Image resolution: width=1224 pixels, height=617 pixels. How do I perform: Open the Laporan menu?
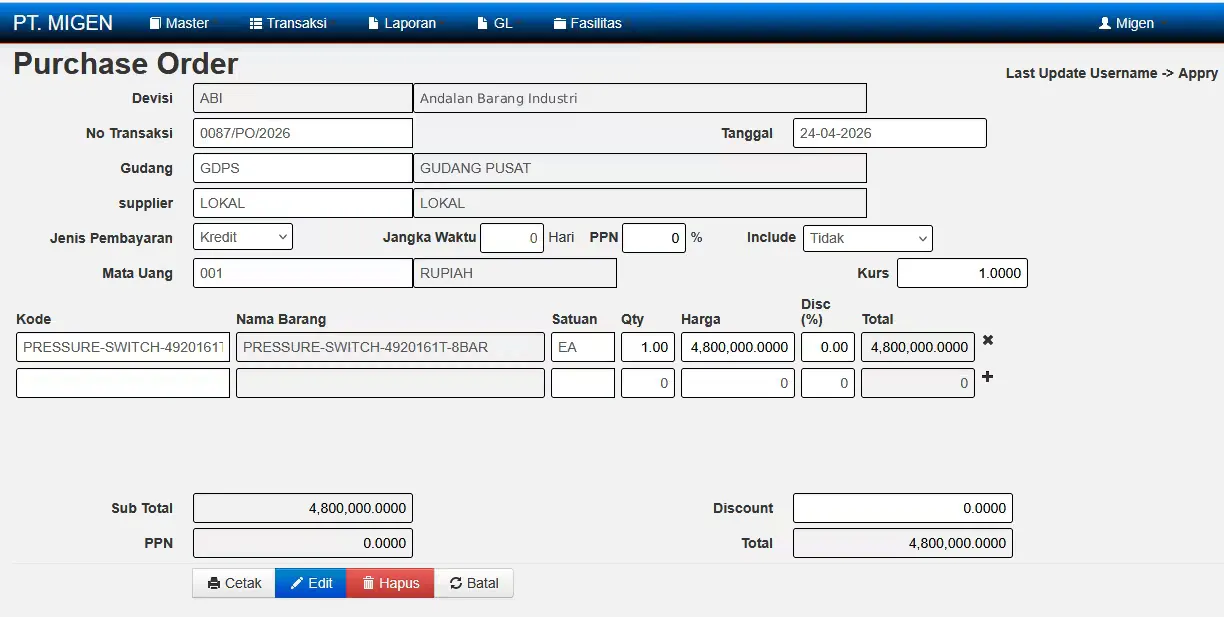[x=402, y=23]
